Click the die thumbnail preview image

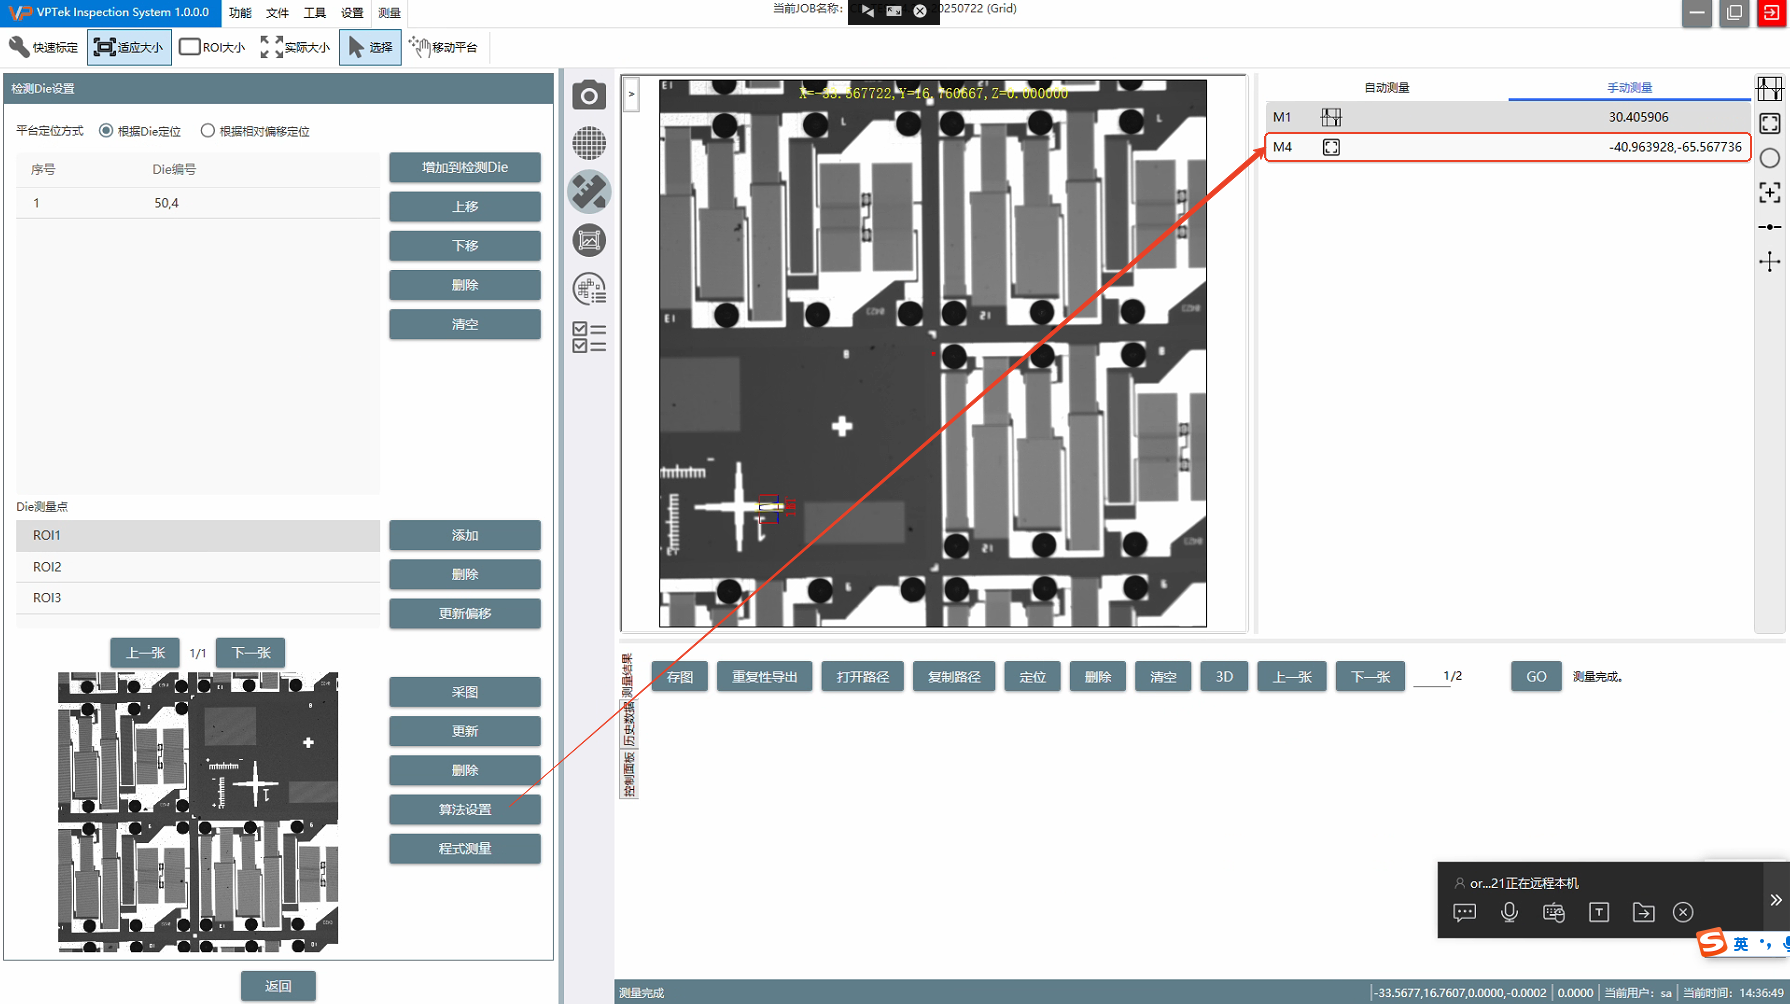(198, 811)
